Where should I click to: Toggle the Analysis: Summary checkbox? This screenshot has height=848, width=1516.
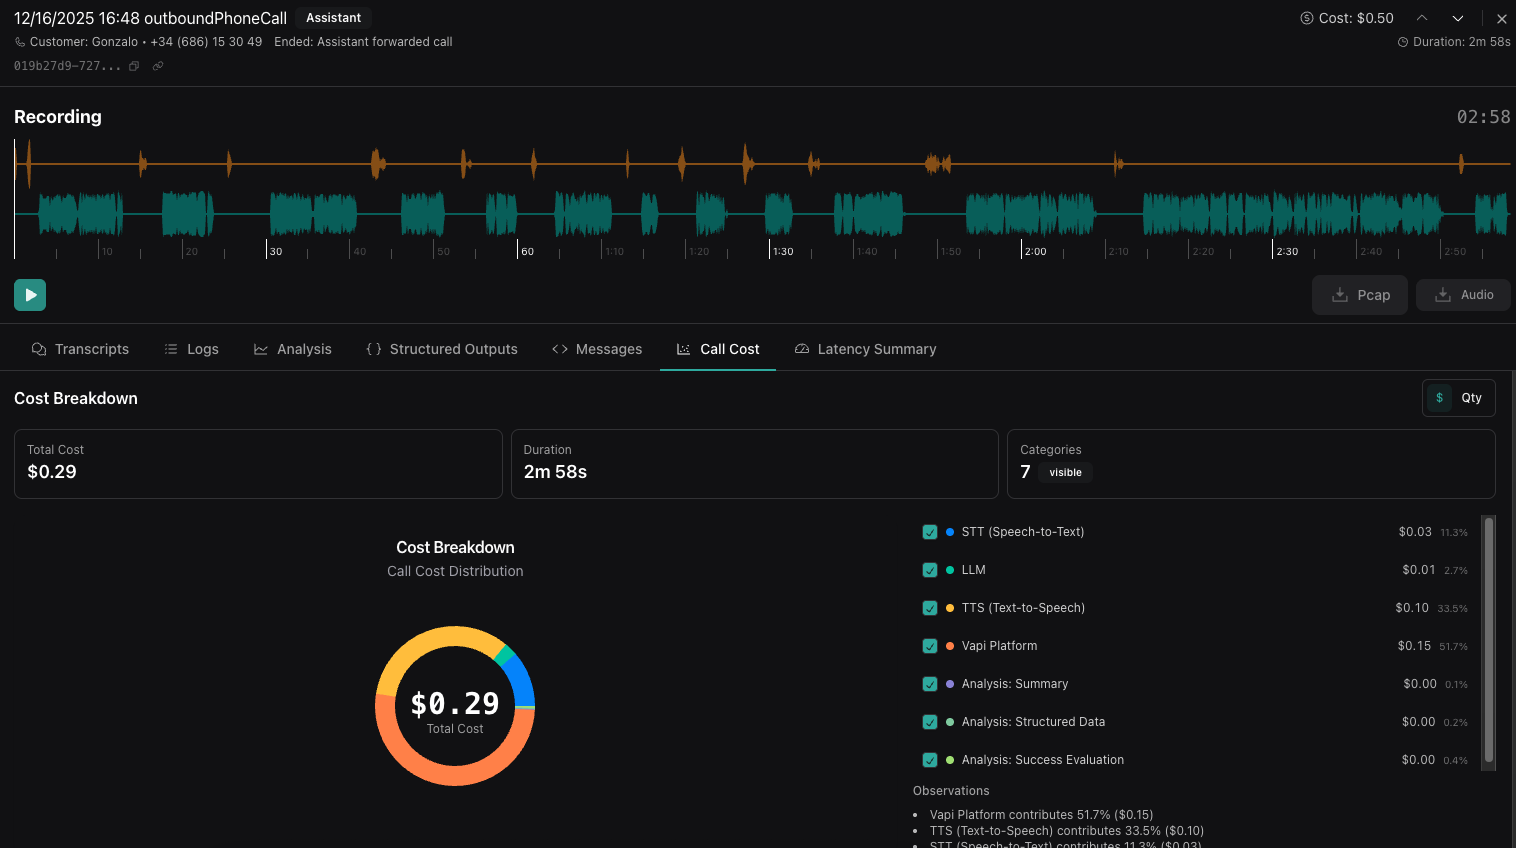click(930, 684)
